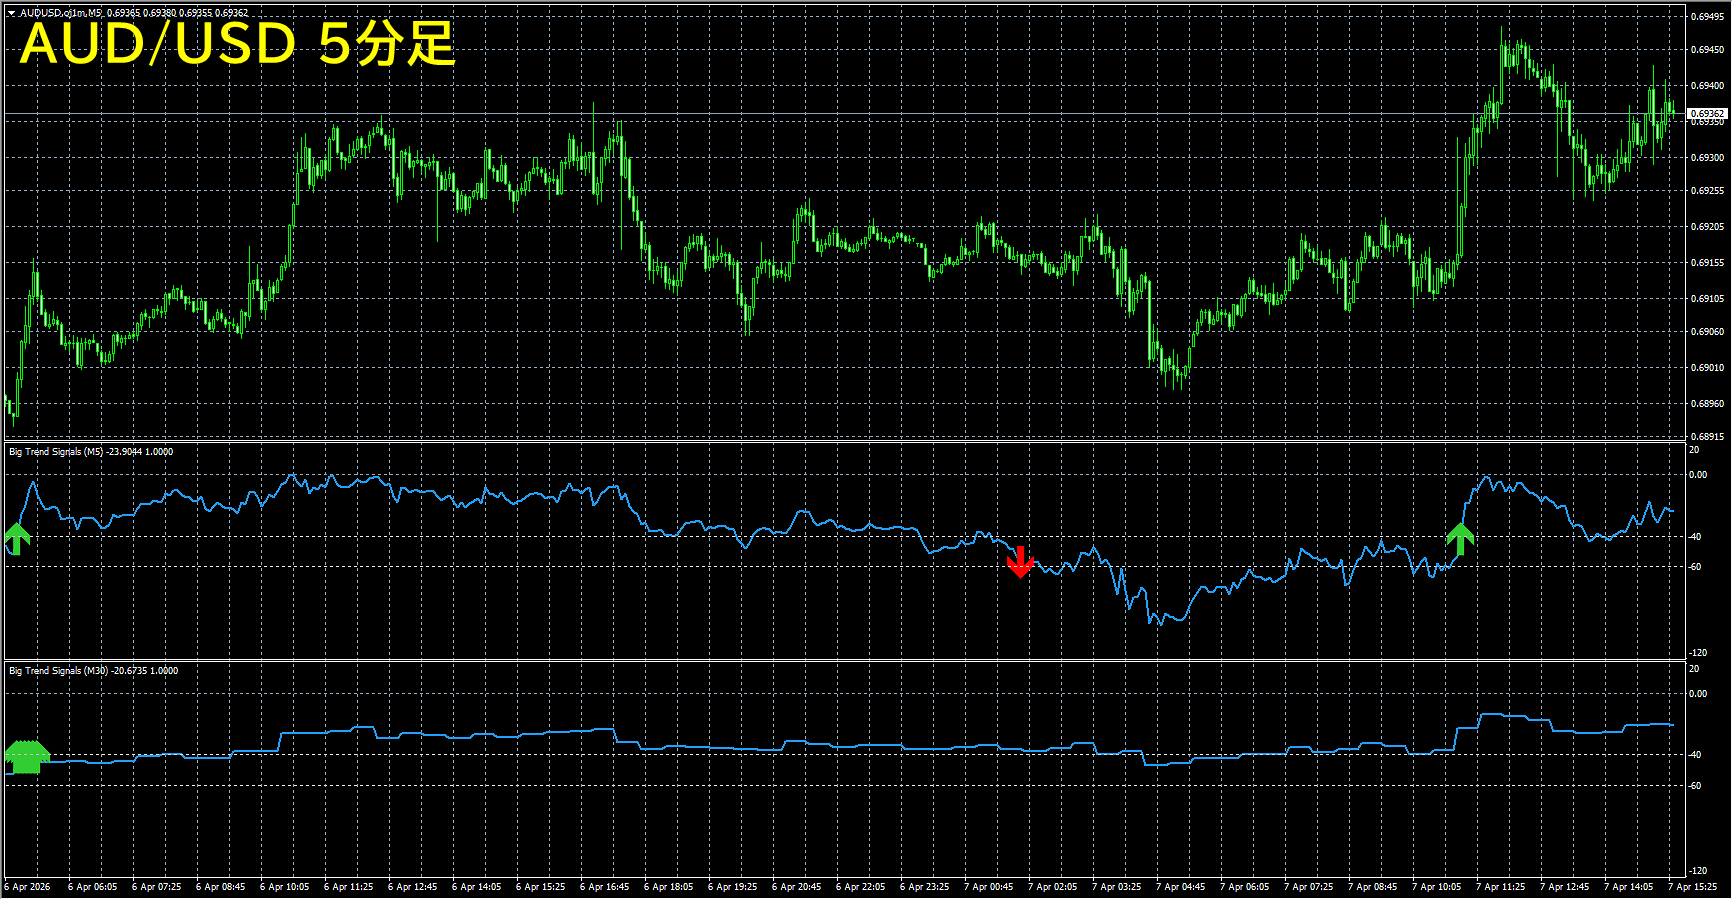1733x900 pixels.
Task: Click the 7 Apr 02:05 time label
Action: (x=1052, y=887)
